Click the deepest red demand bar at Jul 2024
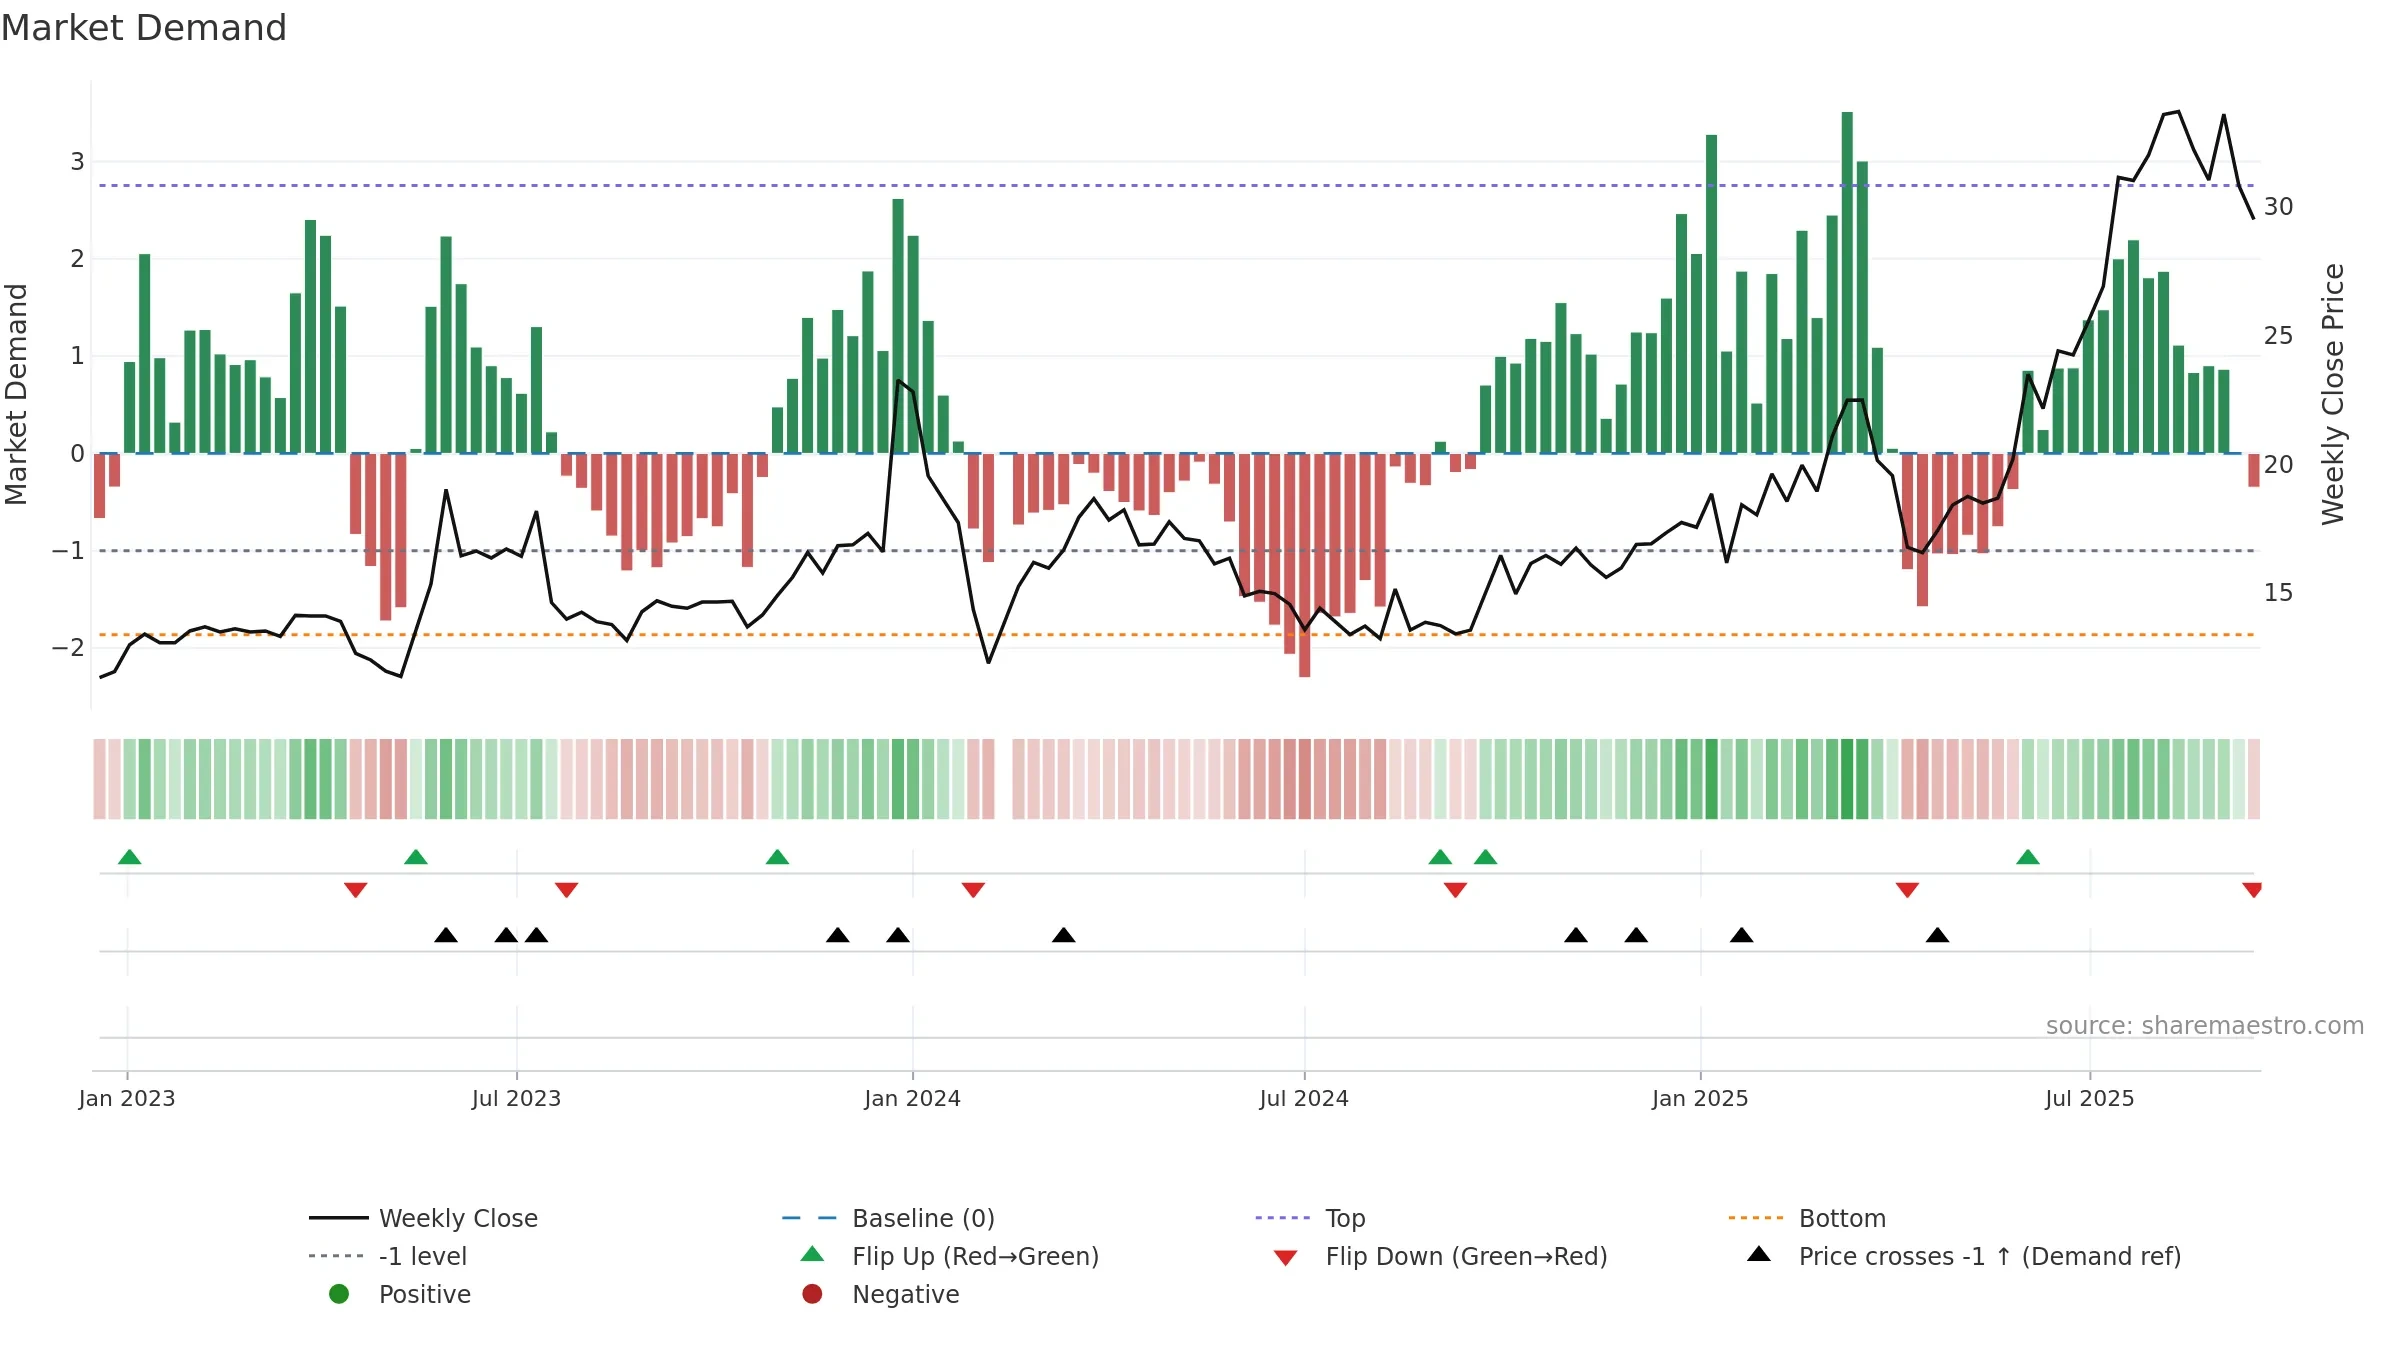This screenshot has width=2400, height=1350. click(1304, 565)
